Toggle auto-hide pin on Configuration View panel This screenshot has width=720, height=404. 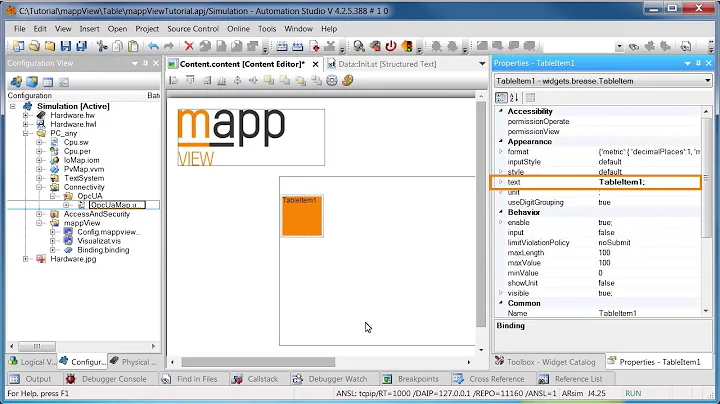[146, 63]
